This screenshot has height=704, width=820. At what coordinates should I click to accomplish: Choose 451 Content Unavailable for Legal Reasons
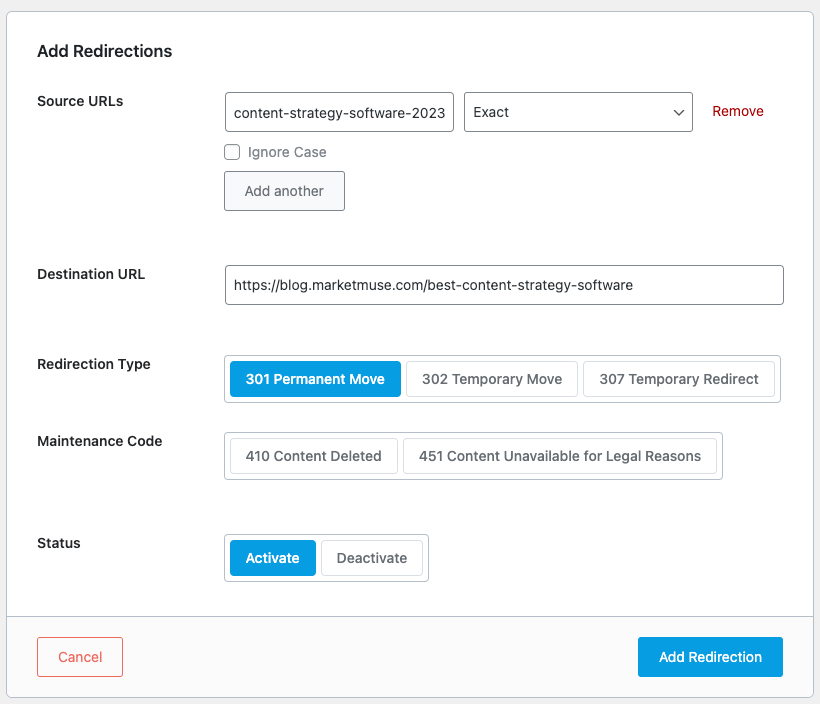(x=560, y=456)
